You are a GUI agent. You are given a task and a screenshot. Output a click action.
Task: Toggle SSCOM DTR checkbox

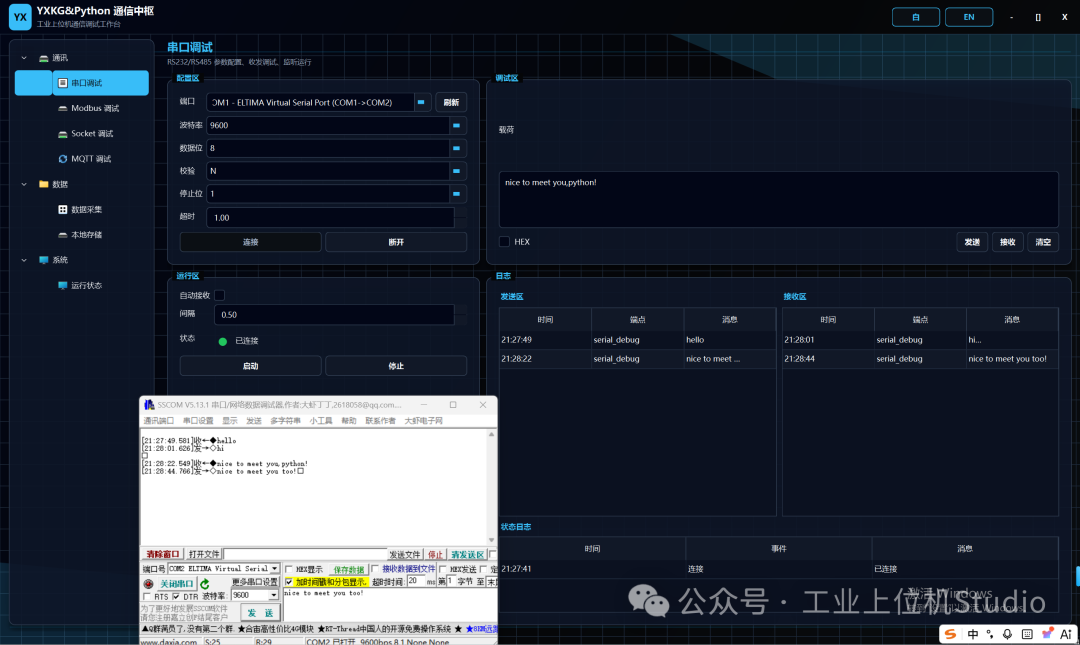[176, 596]
